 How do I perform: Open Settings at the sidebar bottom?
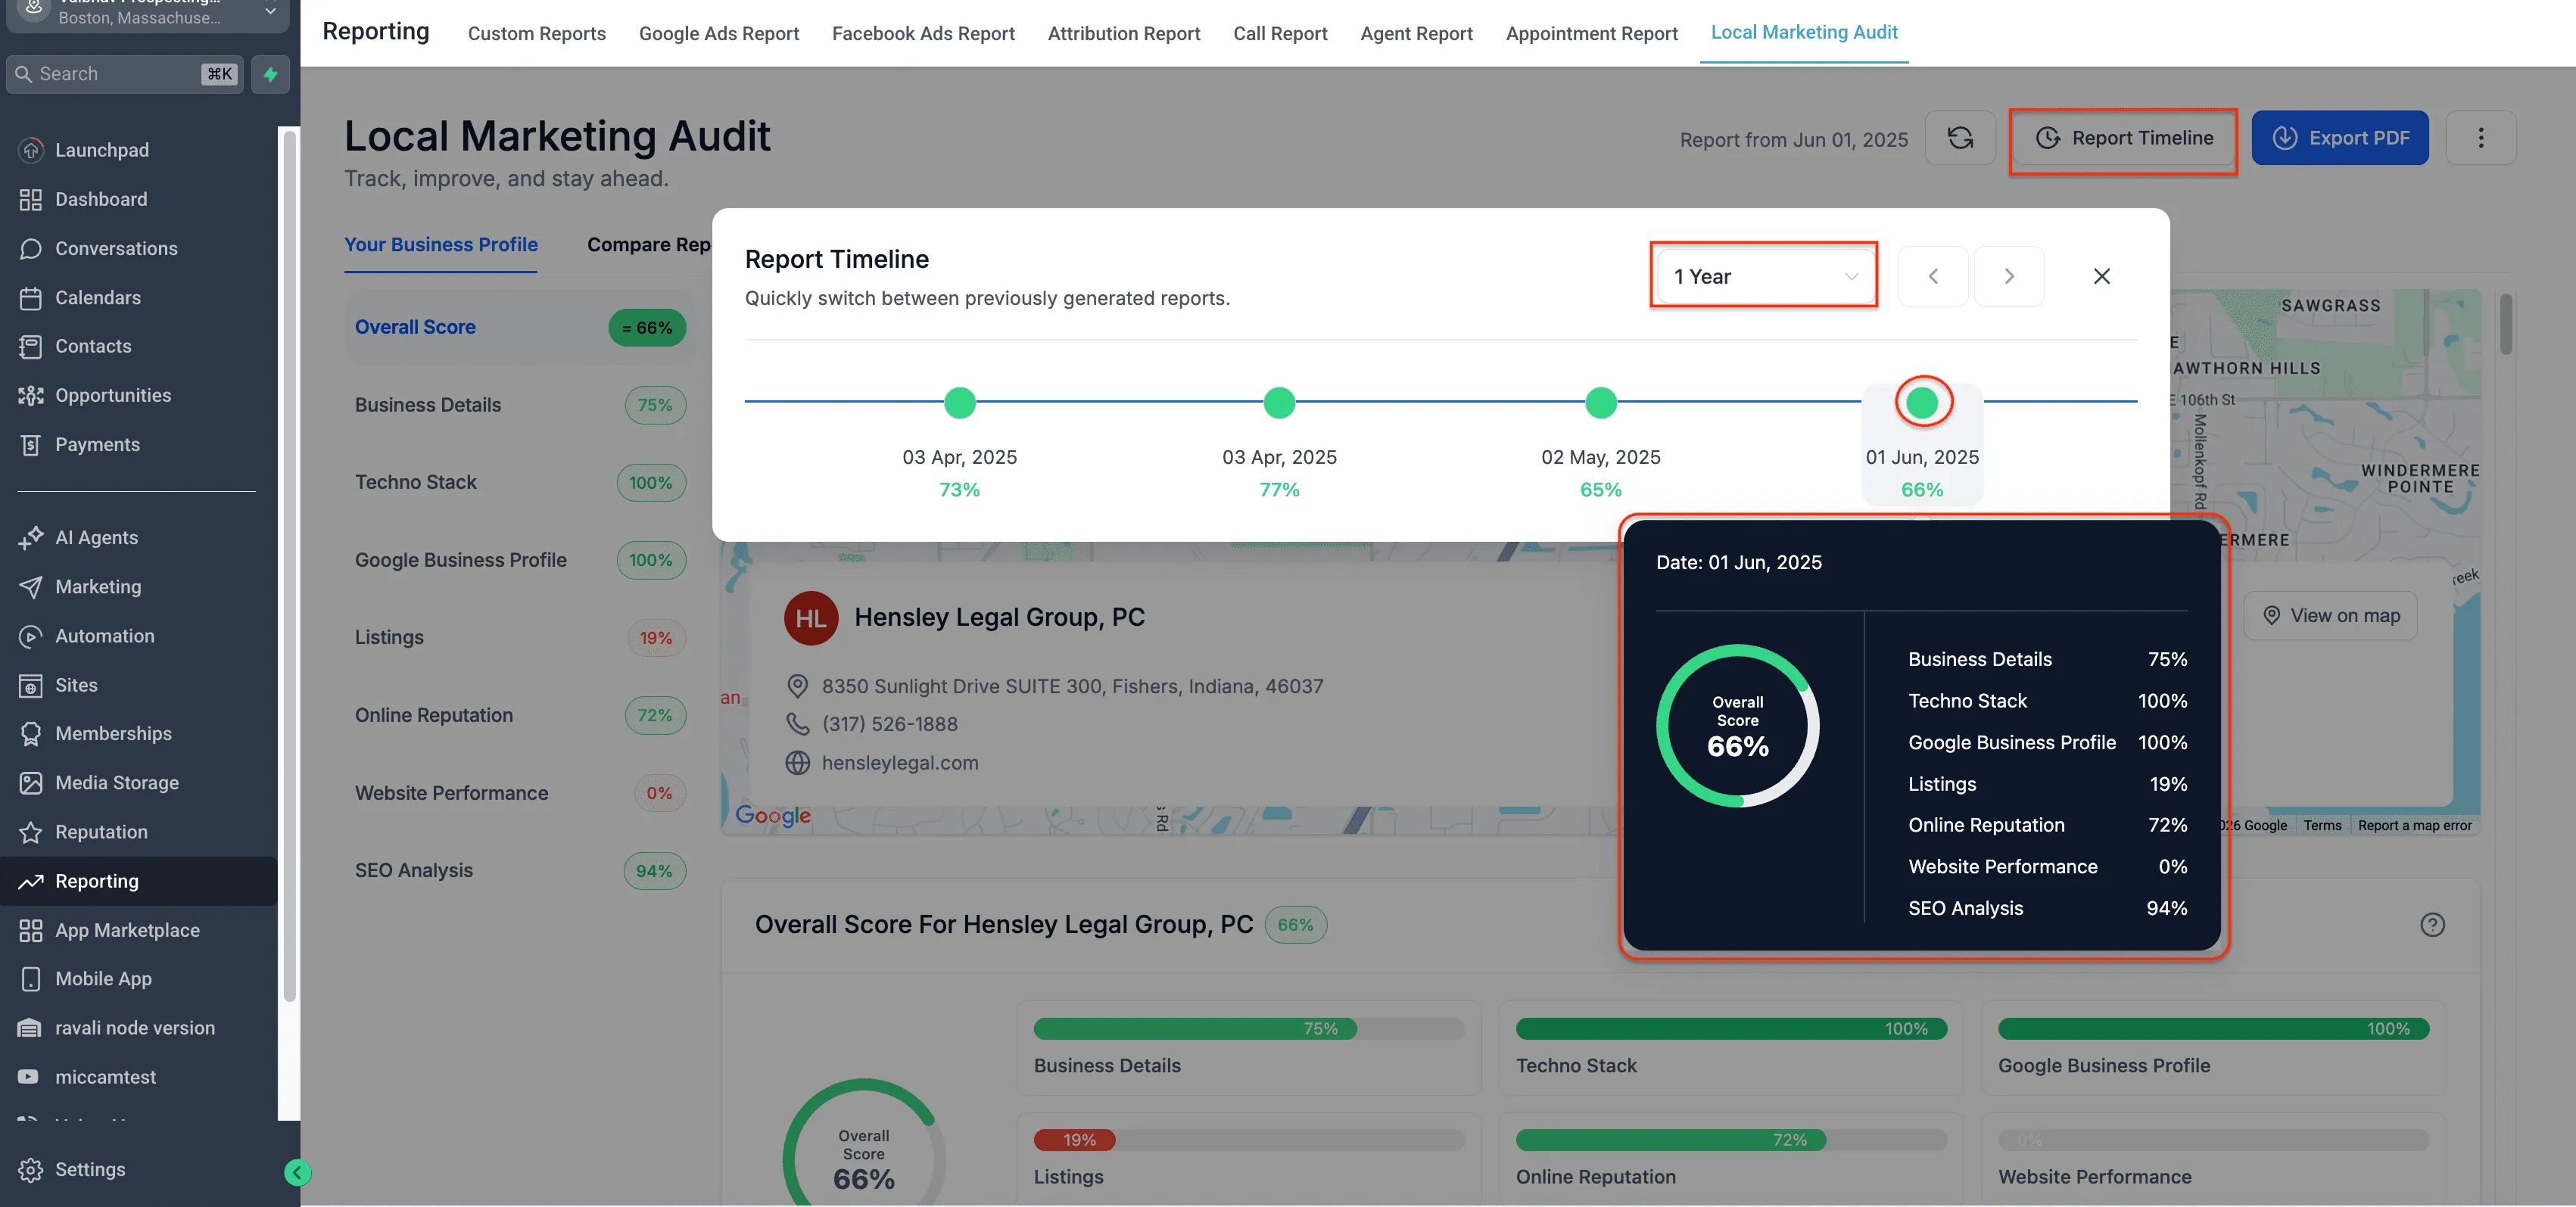click(x=89, y=1169)
